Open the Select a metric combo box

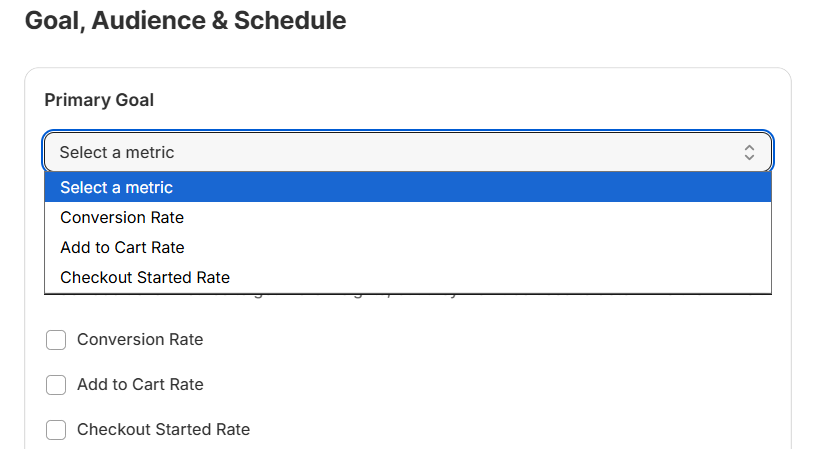[400, 152]
